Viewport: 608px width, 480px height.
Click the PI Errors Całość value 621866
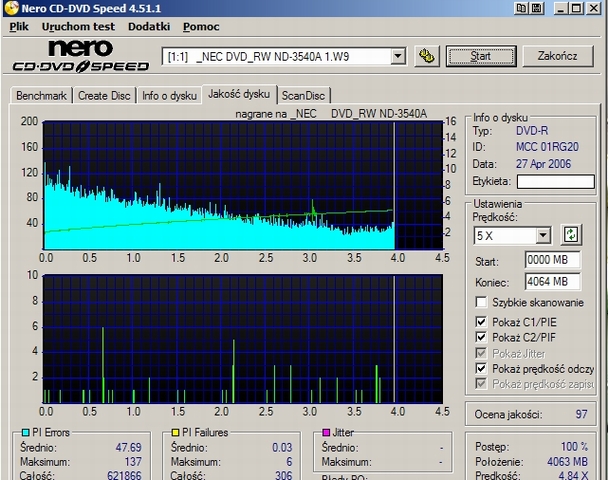[x=124, y=475]
